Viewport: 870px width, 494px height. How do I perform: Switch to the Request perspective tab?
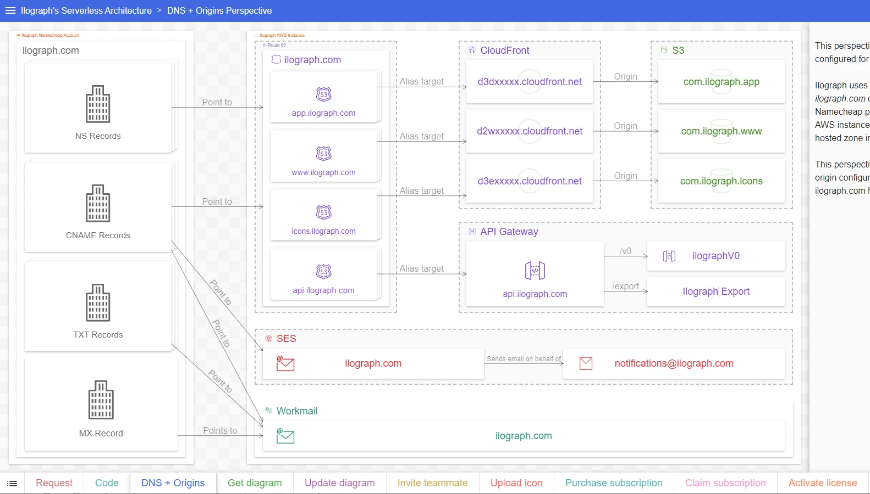[54, 483]
